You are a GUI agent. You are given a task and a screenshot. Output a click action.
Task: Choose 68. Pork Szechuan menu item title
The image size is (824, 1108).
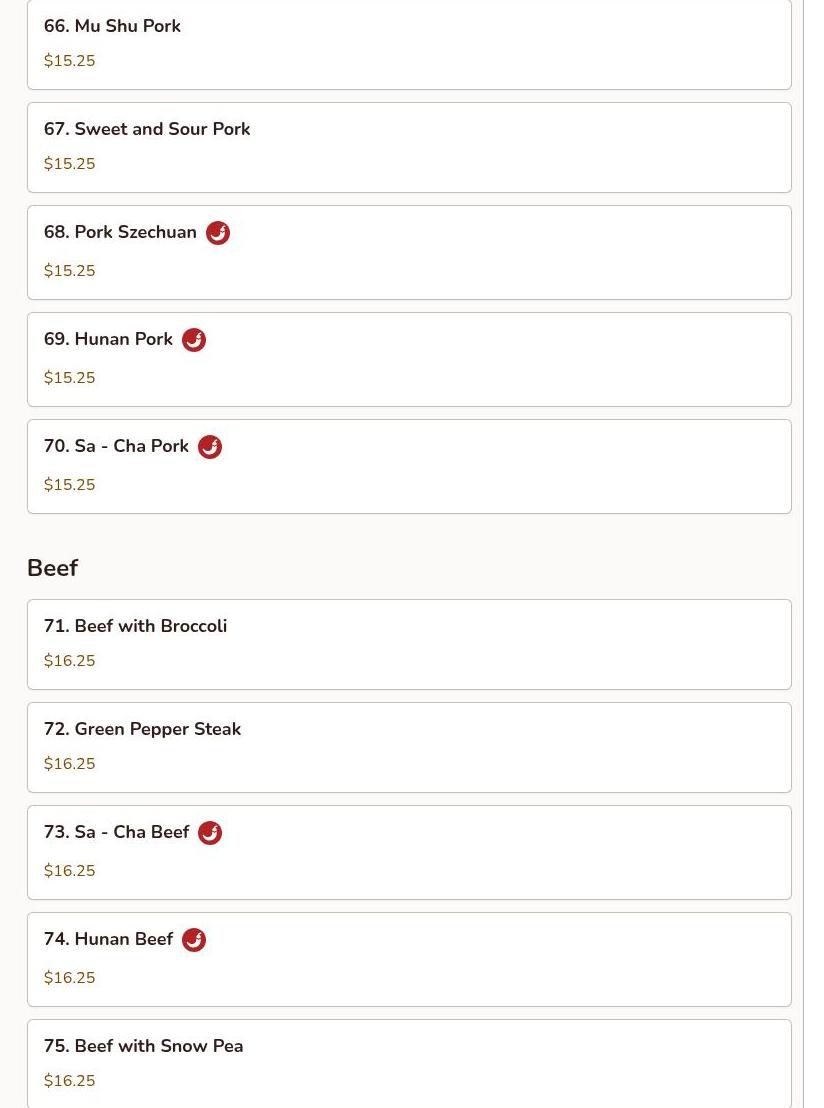click(120, 232)
